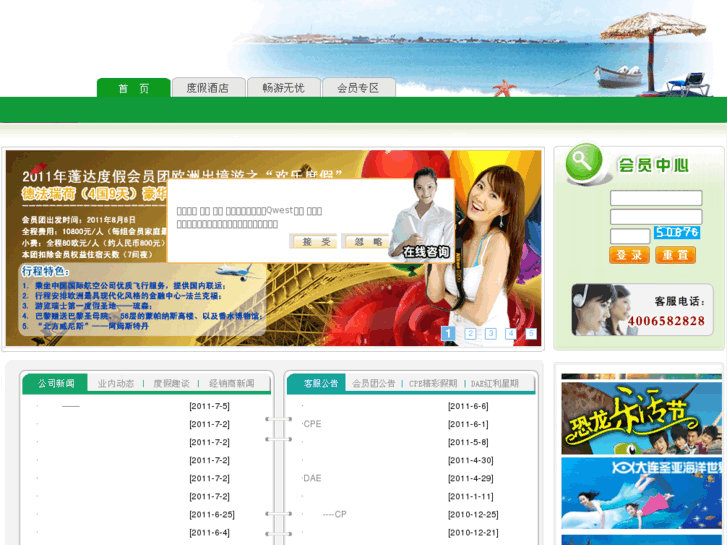Select the 客服公告 tab
Image resolution: width=727 pixels, height=545 pixels.
[320, 384]
